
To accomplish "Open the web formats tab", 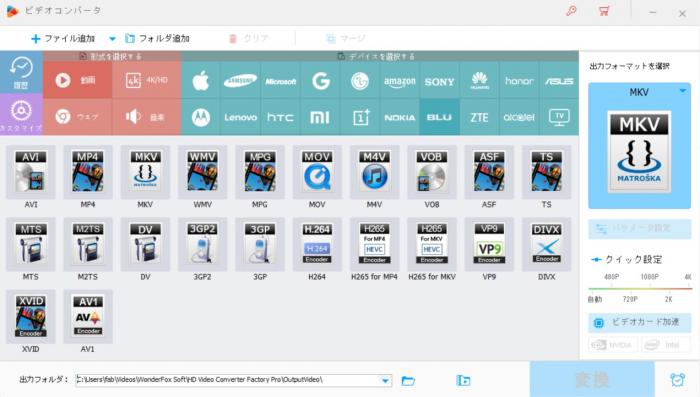I will click(x=77, y=117).
